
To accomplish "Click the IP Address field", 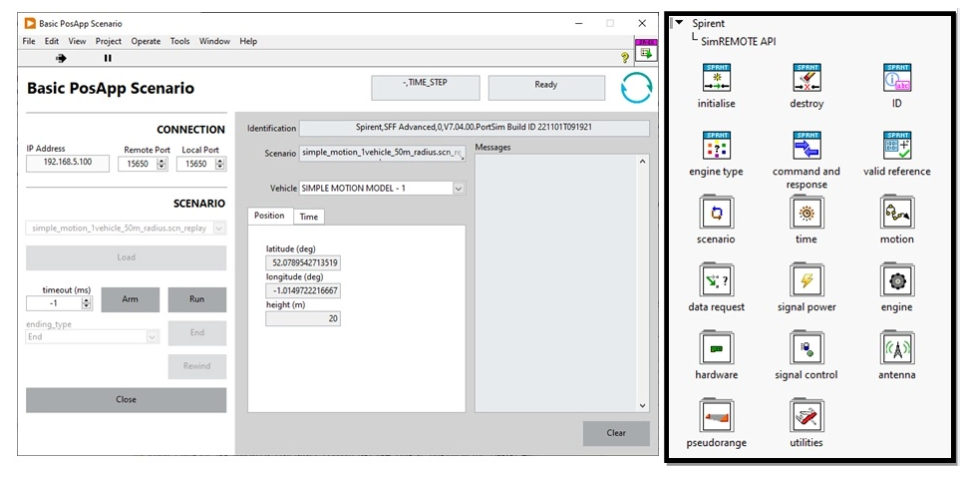I will tap(68, 164).
